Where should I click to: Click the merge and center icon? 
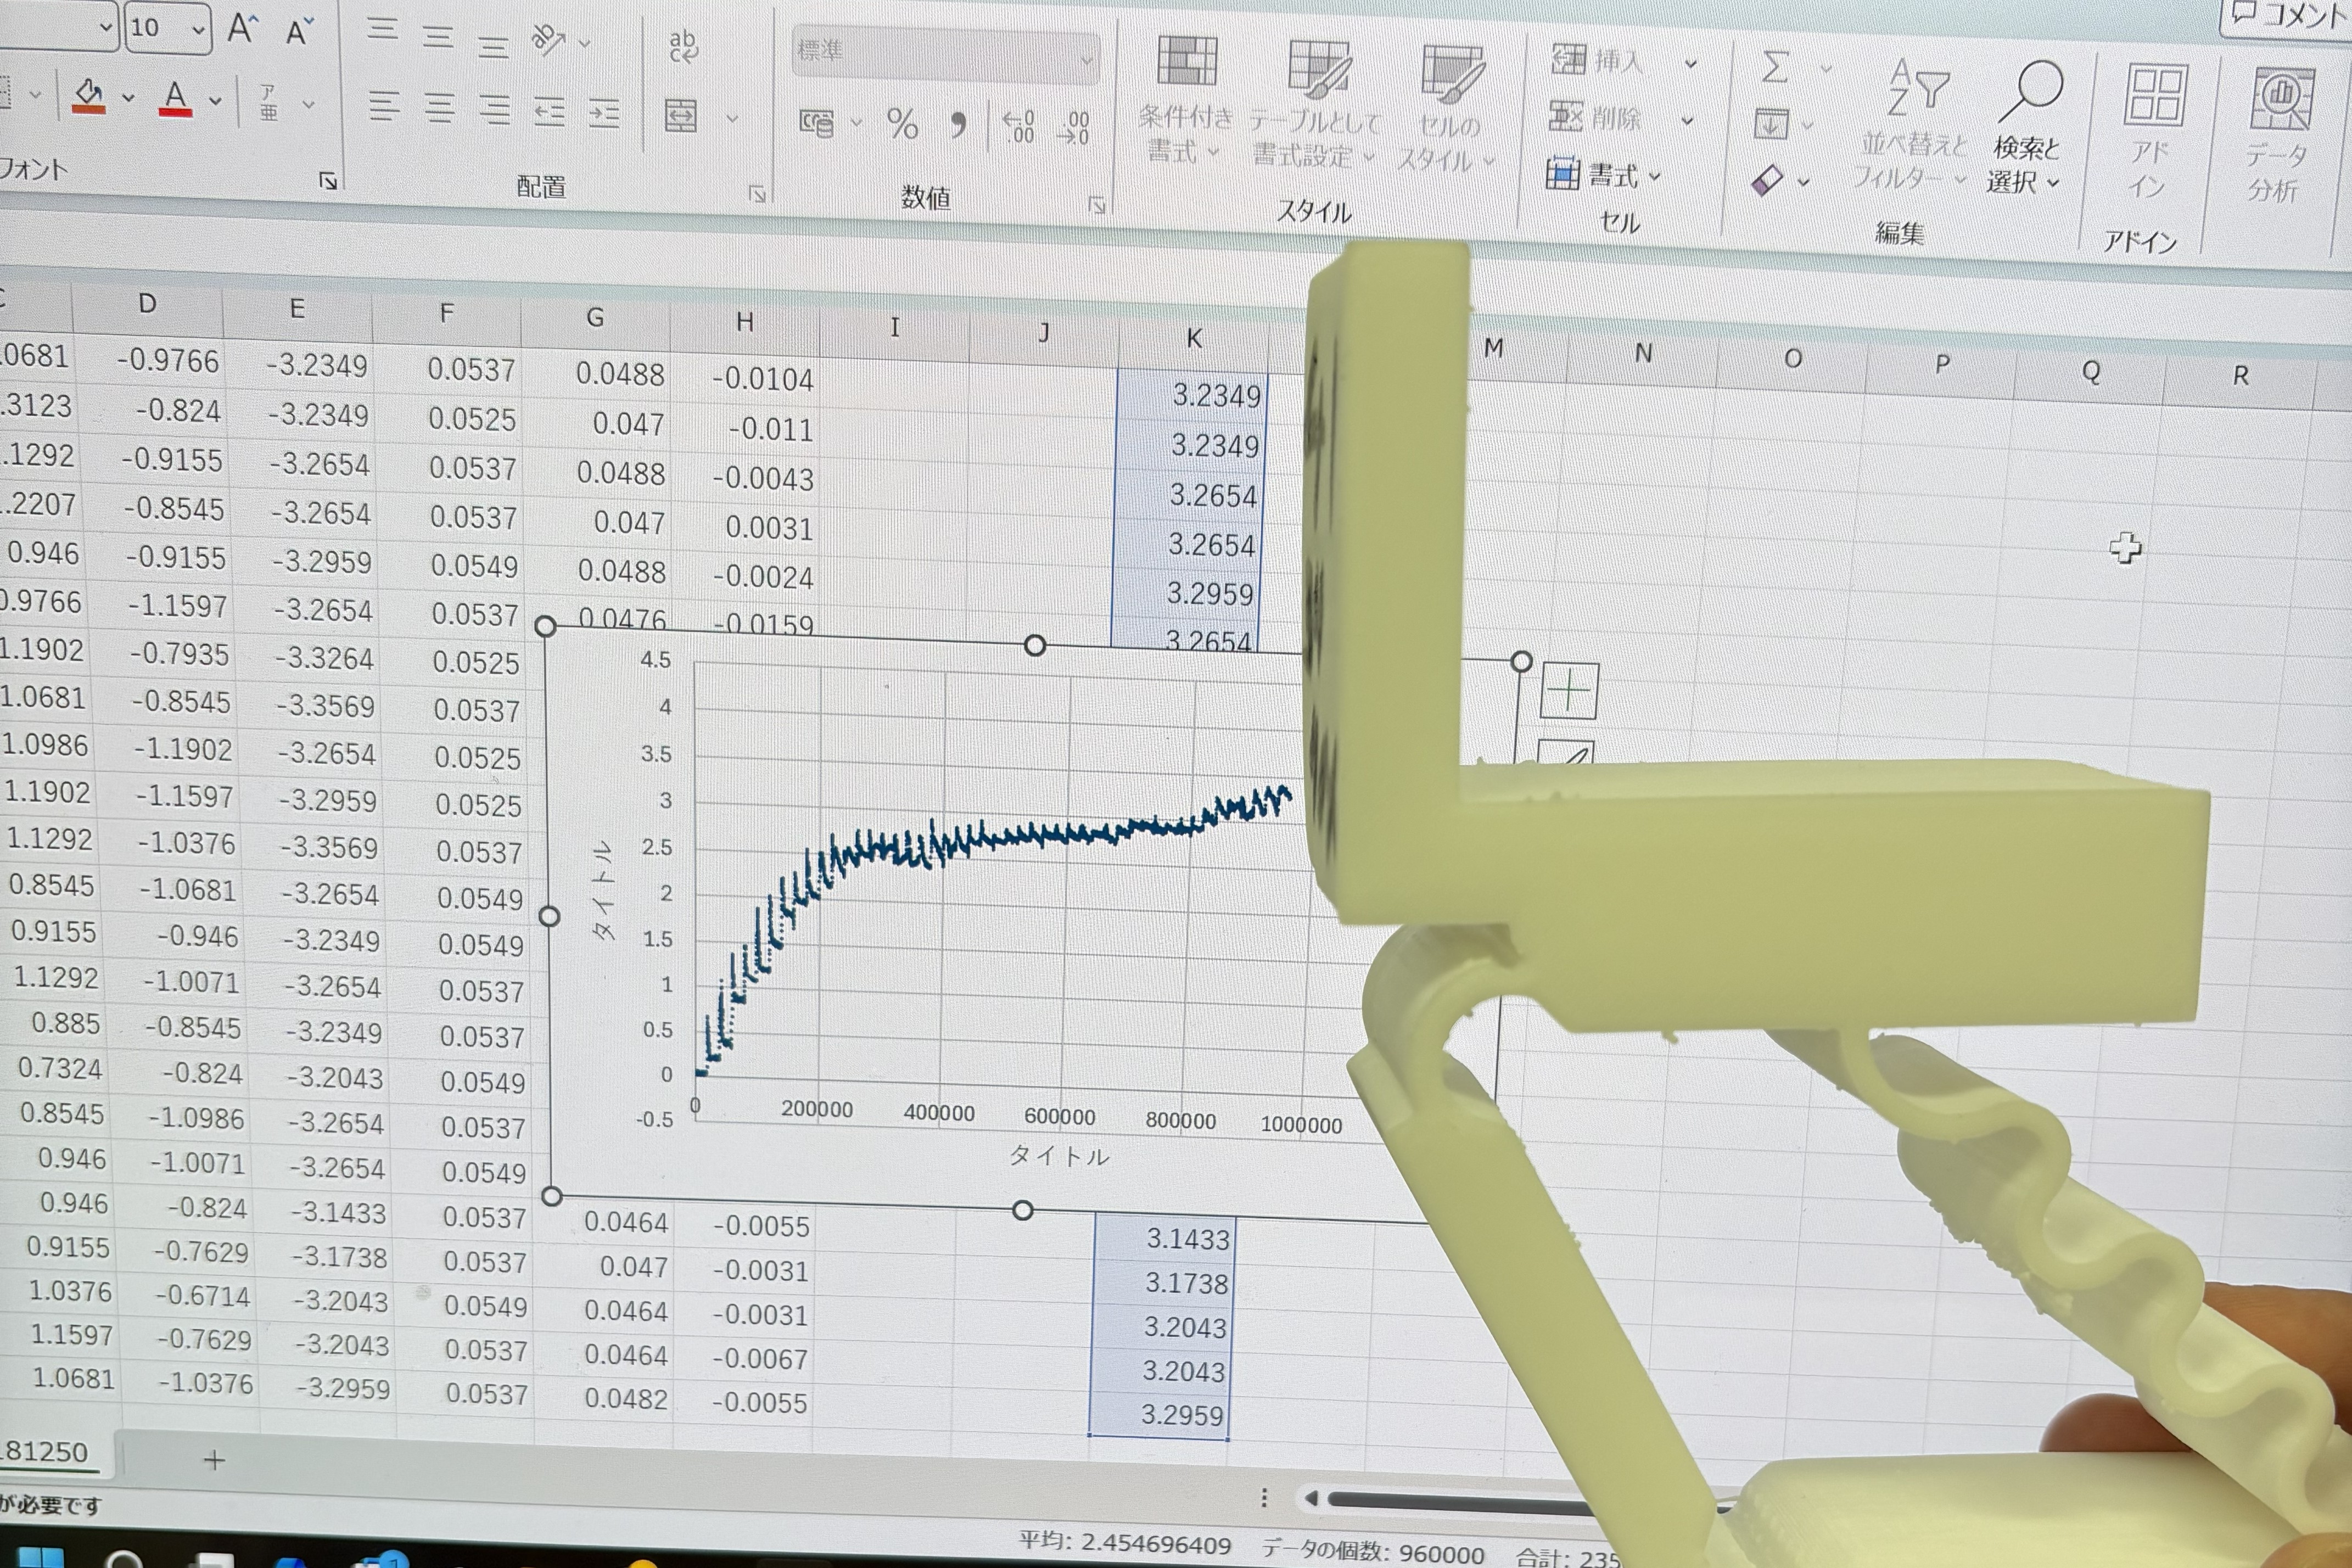[x=682, y=116]
